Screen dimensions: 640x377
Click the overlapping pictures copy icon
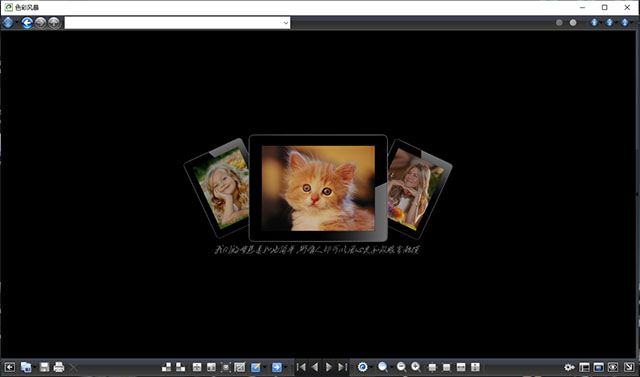26,367
